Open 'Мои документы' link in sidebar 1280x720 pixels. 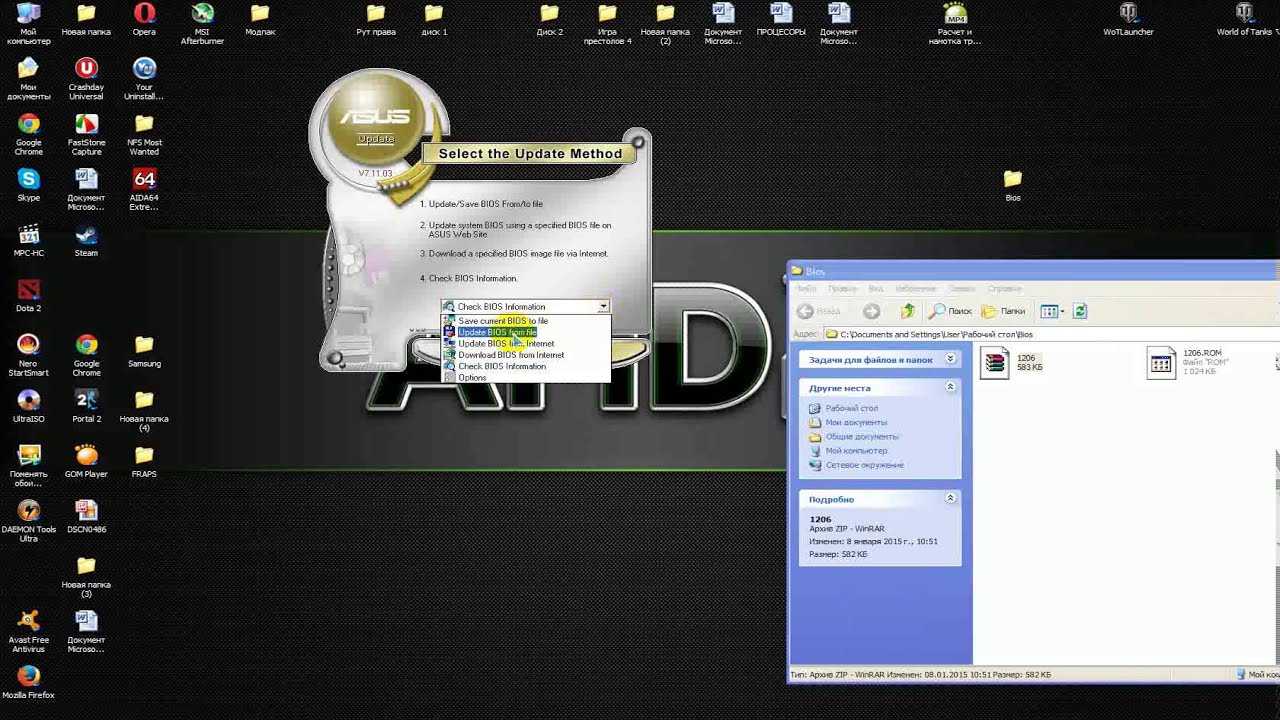856,422
